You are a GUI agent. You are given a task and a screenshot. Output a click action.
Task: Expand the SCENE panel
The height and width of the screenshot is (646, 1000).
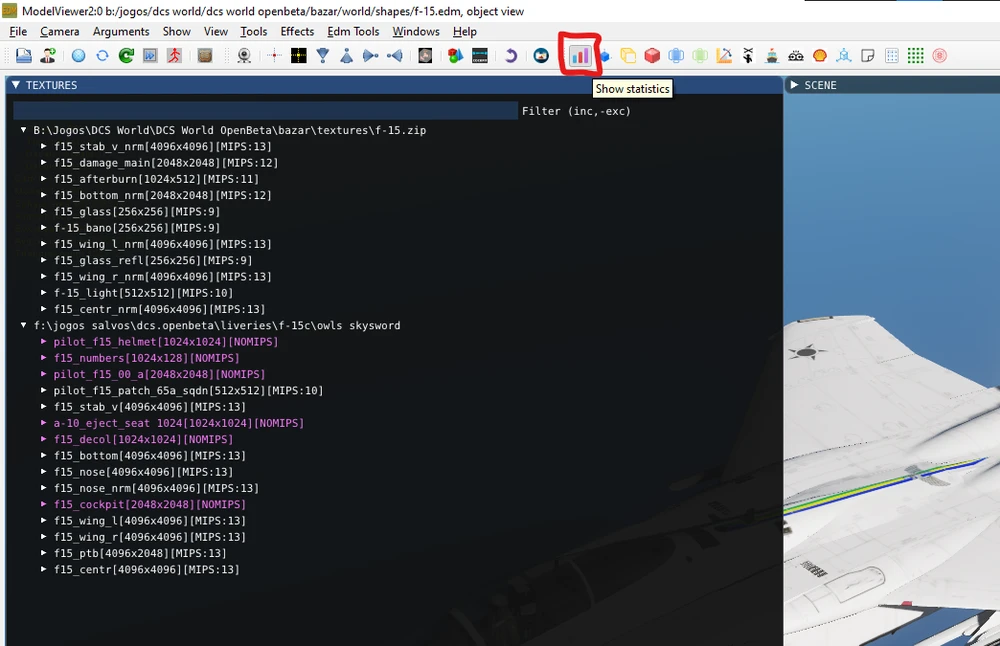pyautogui.click(x=793, y=85)
